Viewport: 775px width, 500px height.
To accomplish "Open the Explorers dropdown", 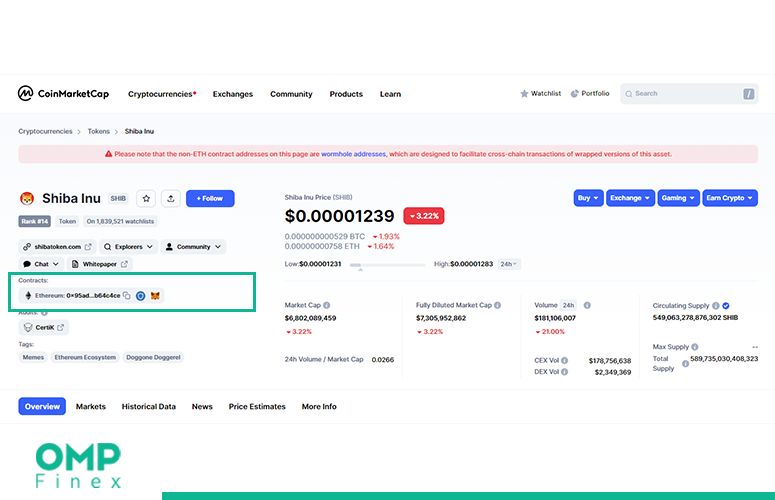I will pyautogui.click(x=128, y=247).
